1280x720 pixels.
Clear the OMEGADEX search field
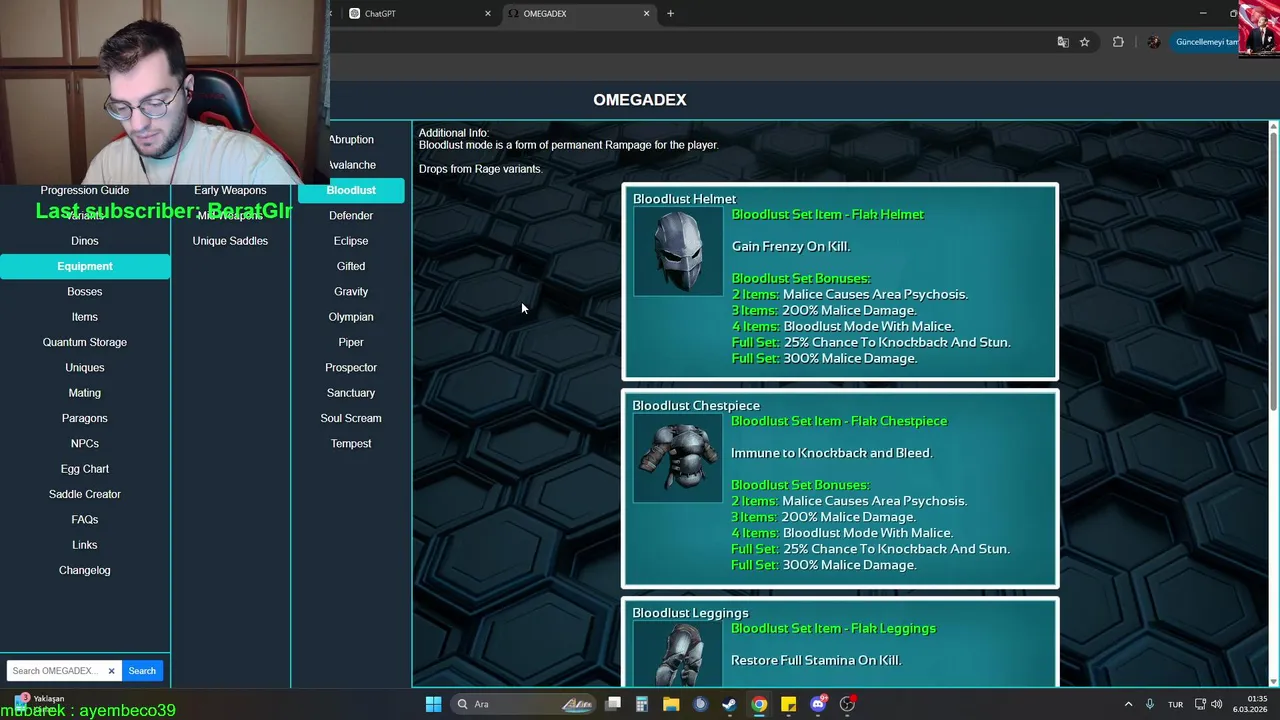click(111, 671)
